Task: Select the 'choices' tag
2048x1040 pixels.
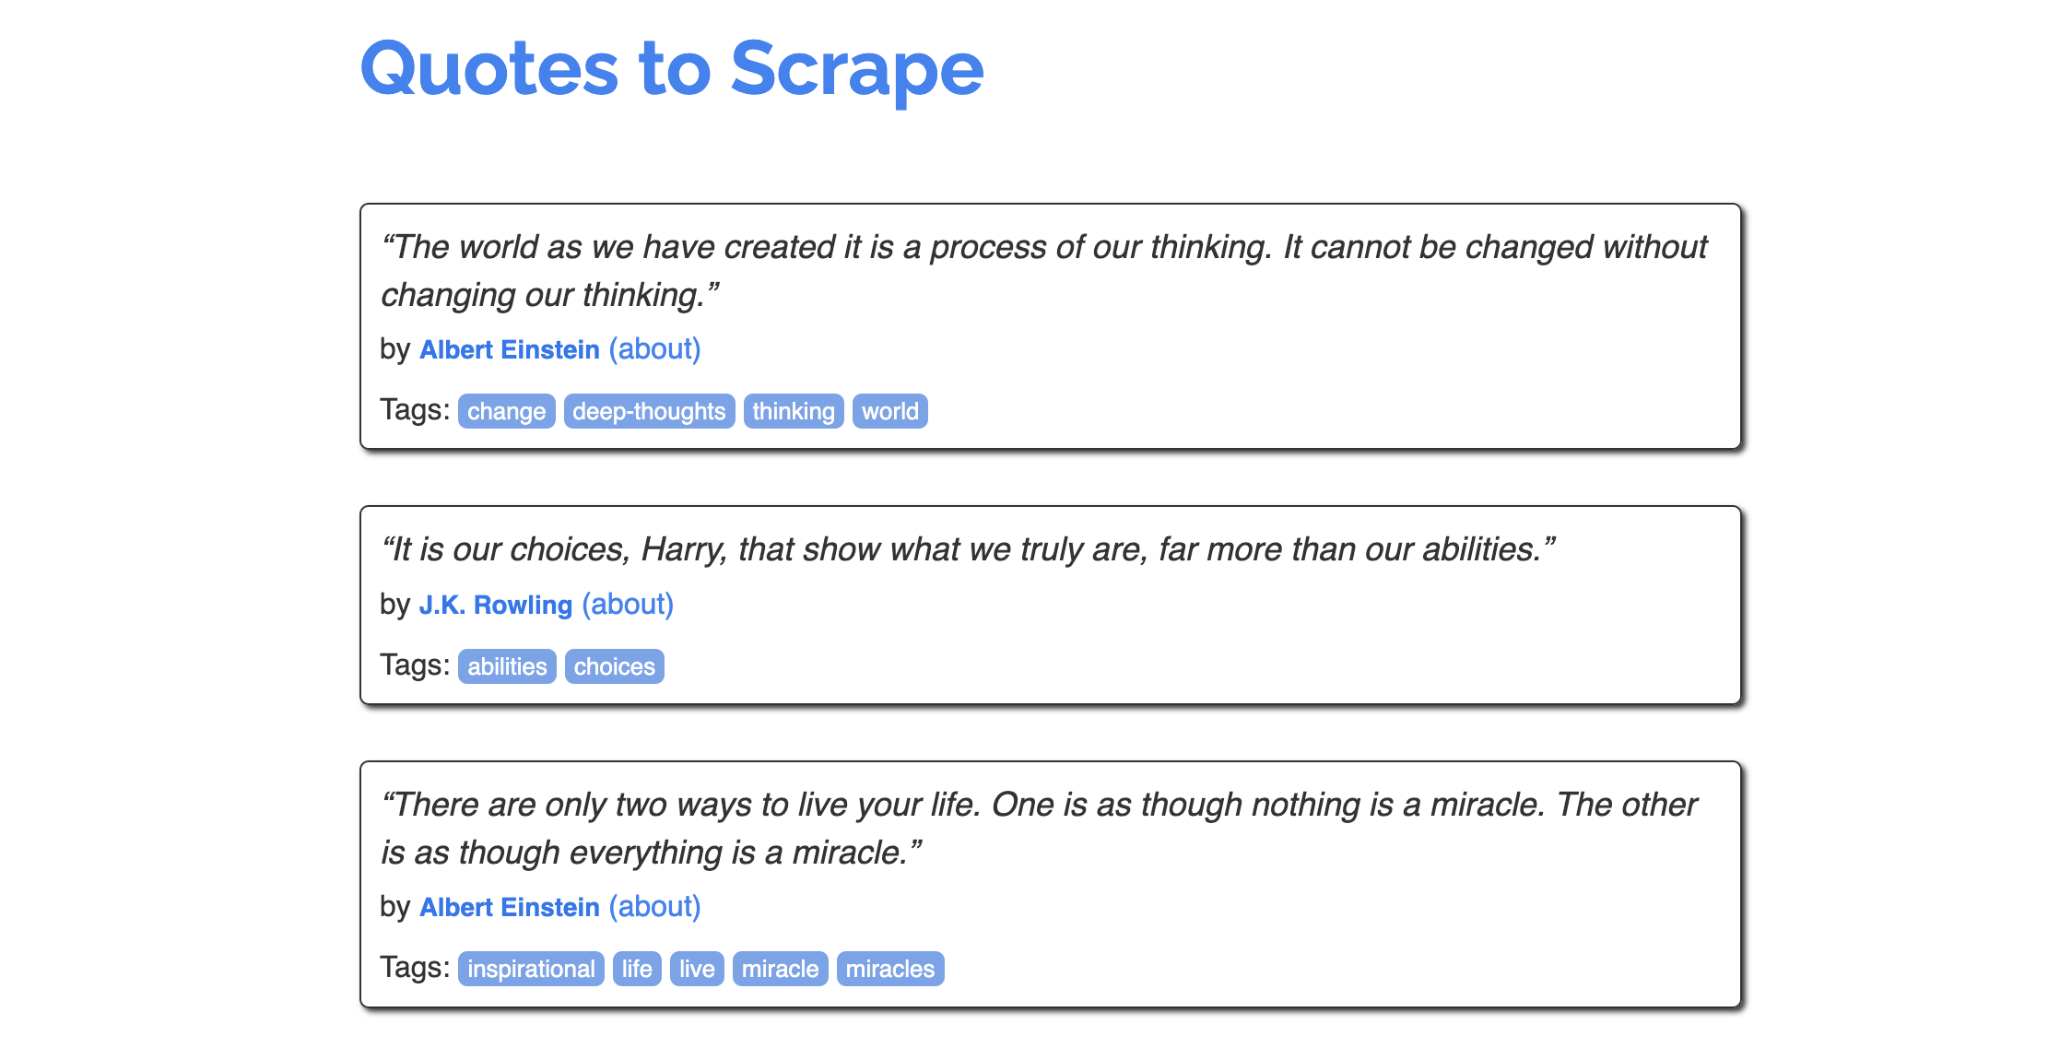Action: pos(614,666)
